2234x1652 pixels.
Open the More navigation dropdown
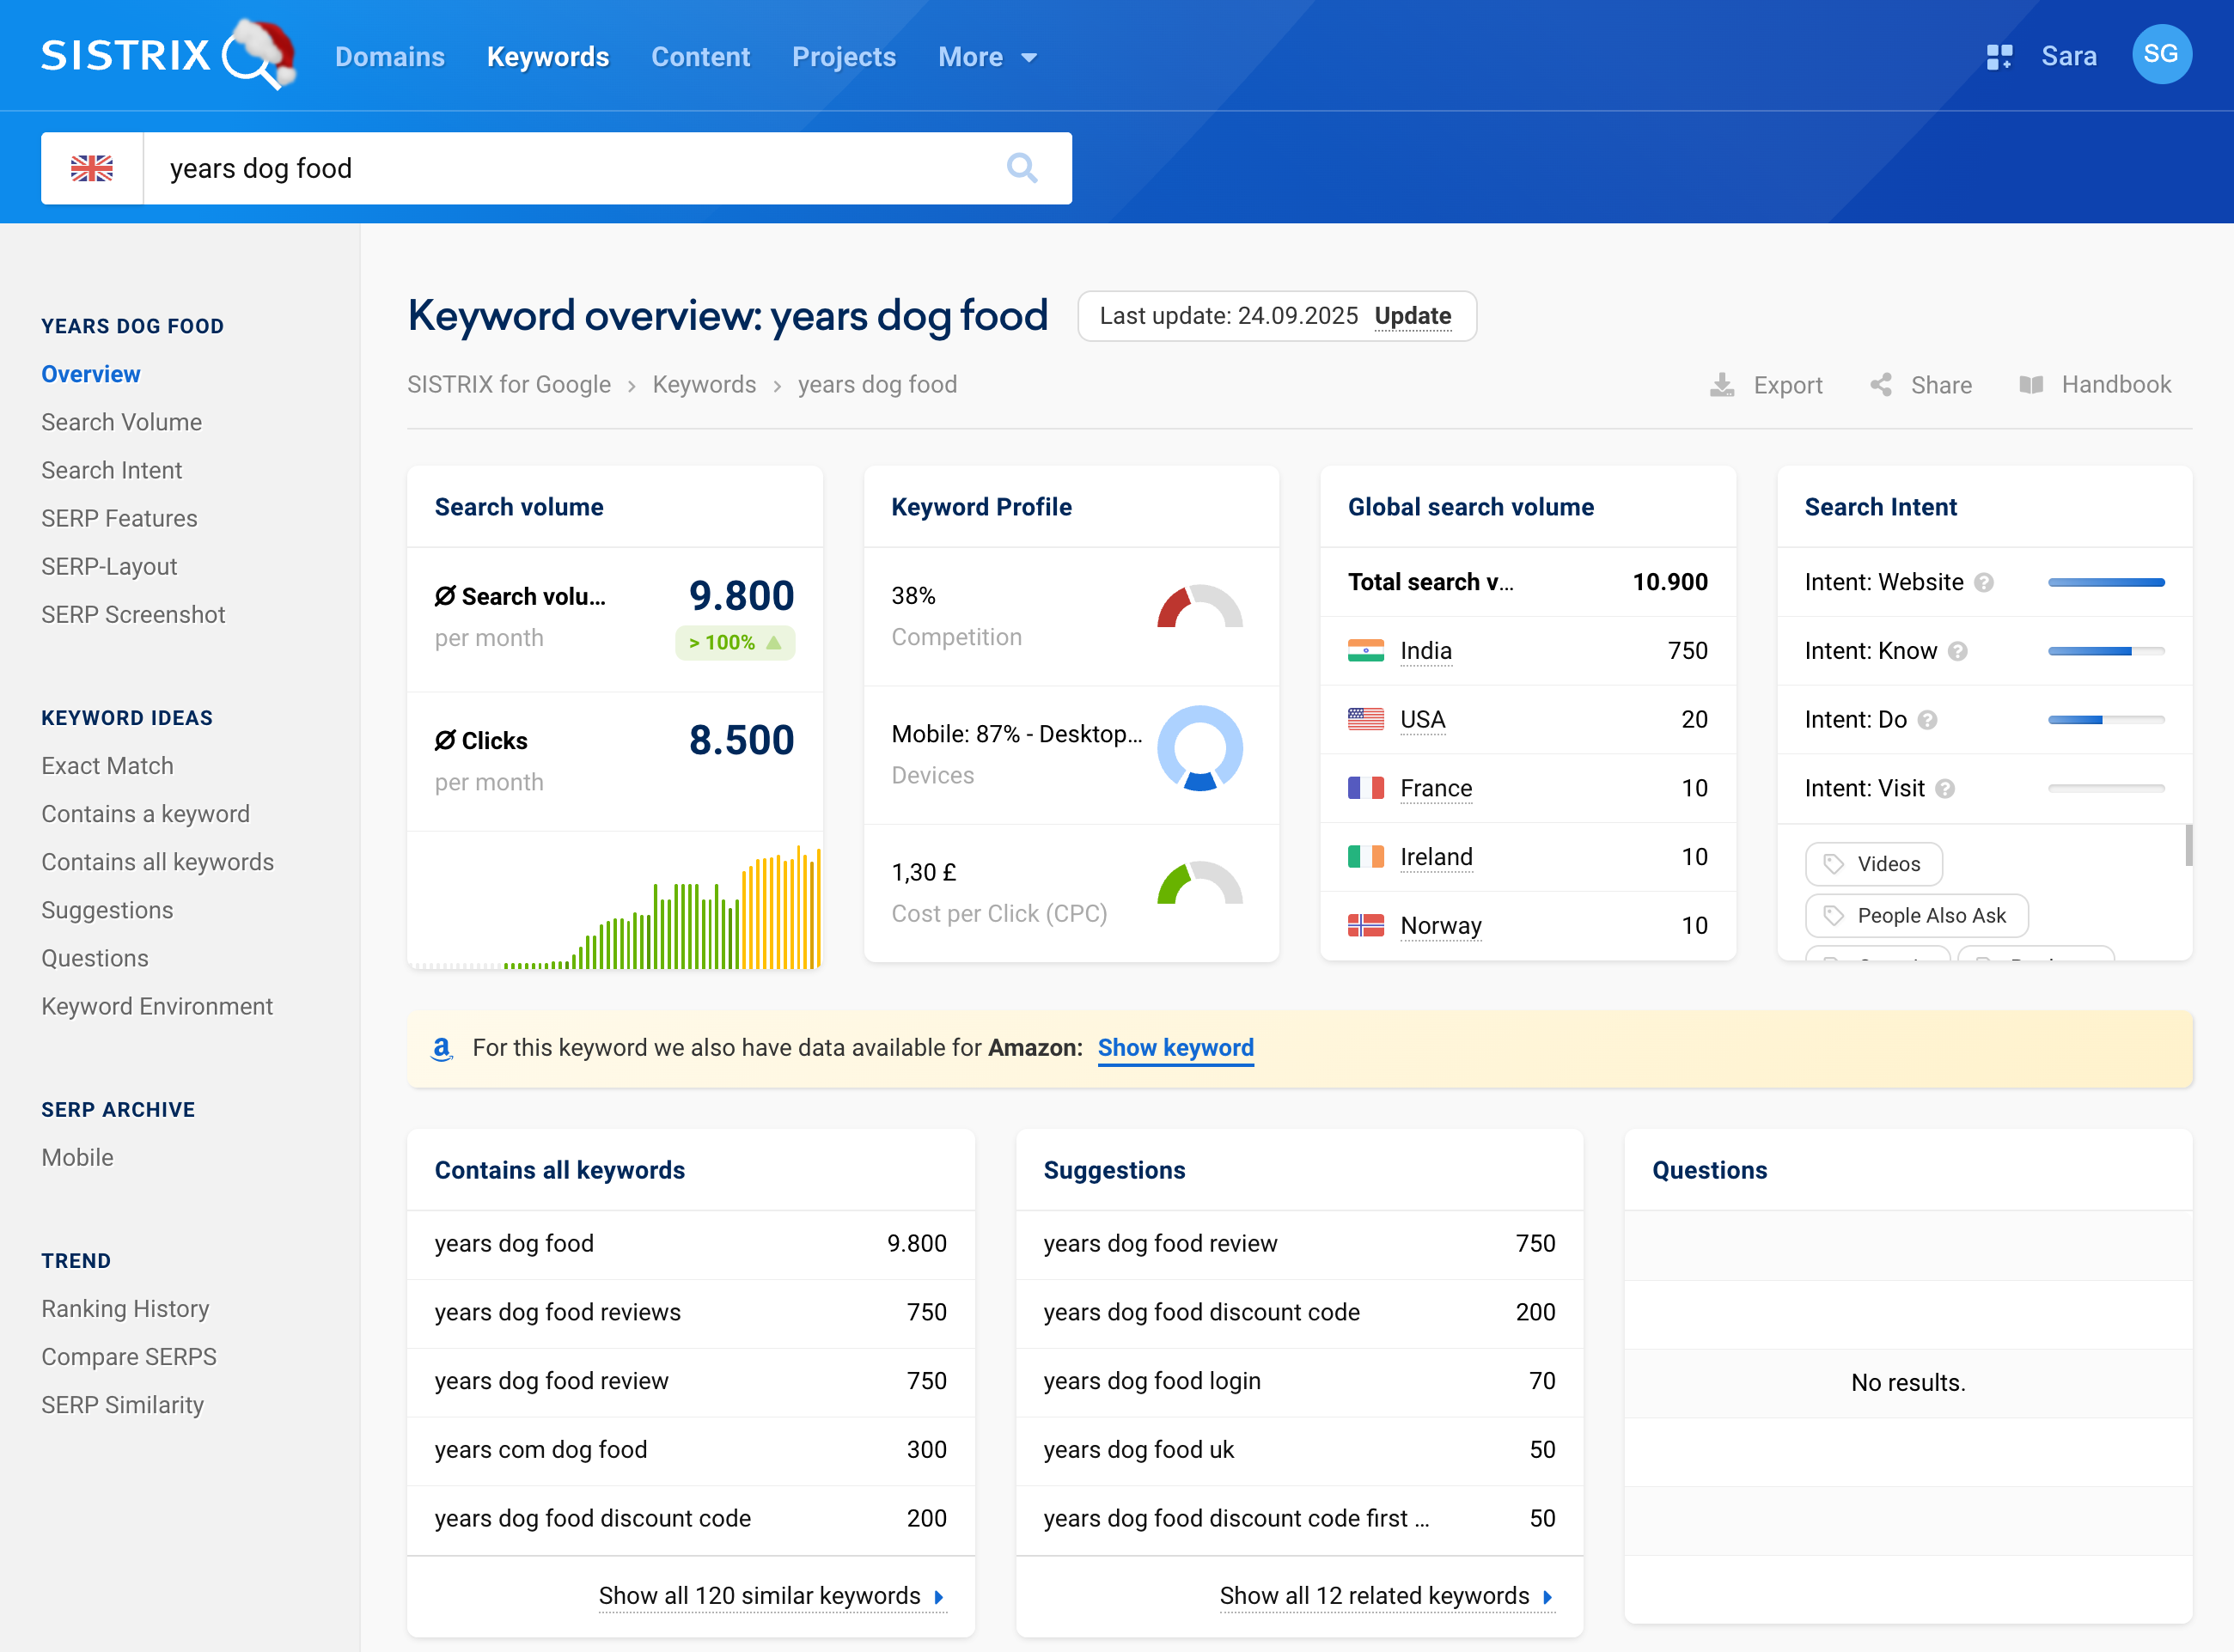987,57
